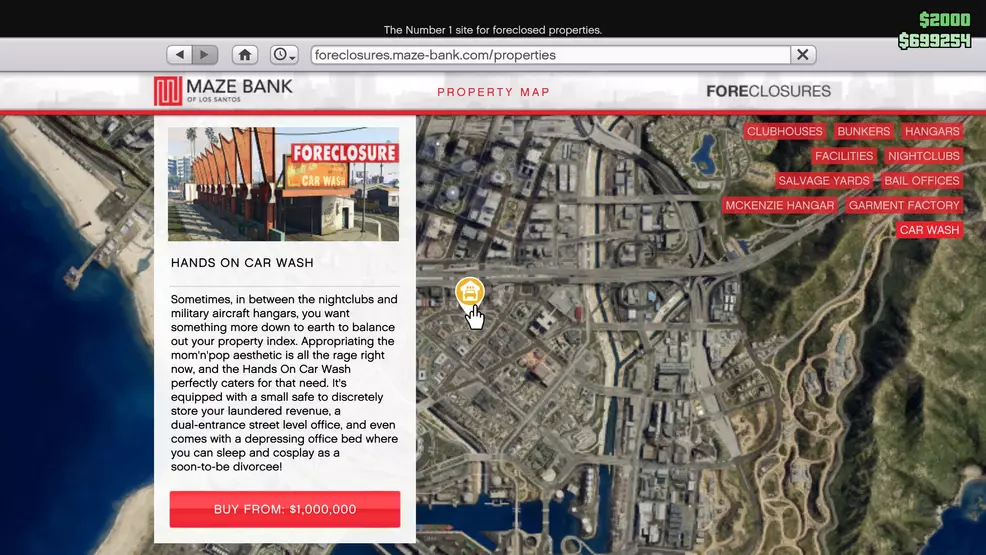Viewport: 986px width, 555px height.
Task: Click the car wash map marker icon
Action: [x=470, y=292]
